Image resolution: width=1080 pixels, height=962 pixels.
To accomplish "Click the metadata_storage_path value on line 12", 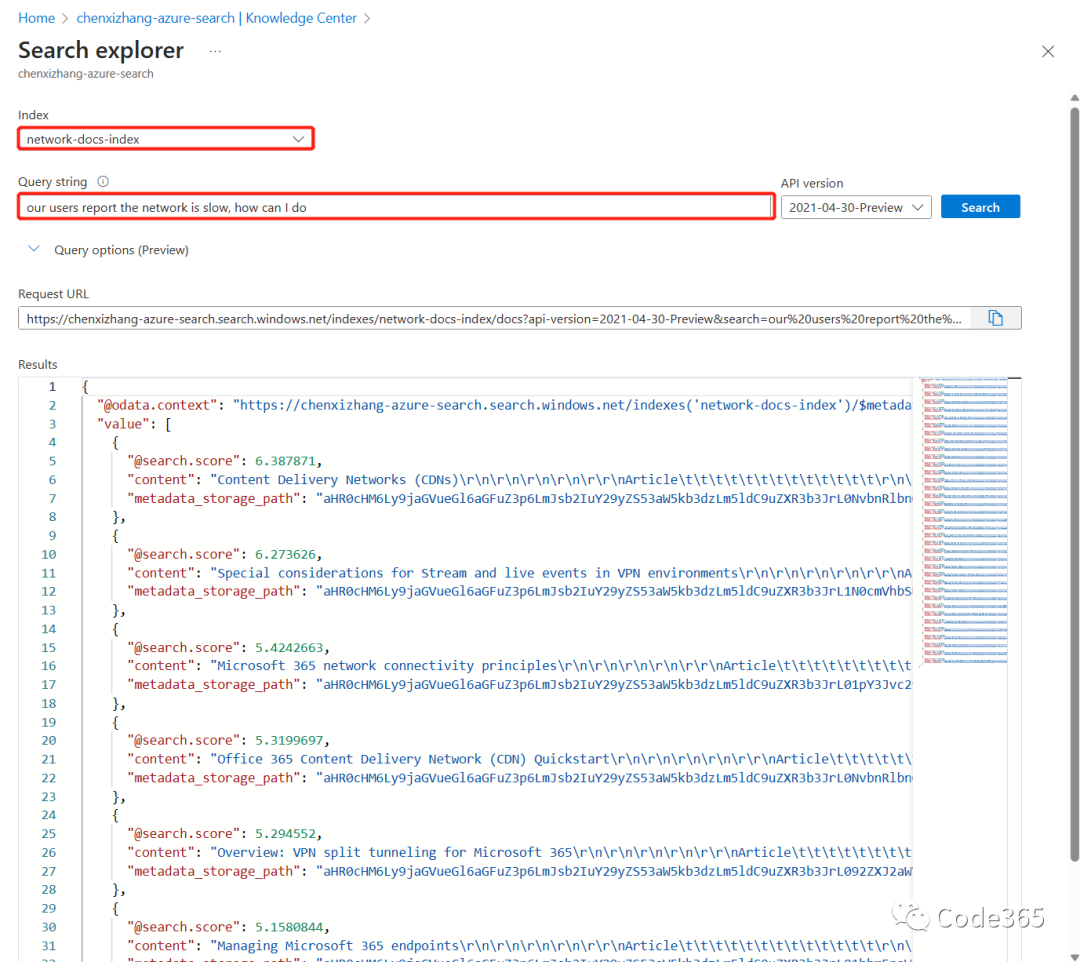I will (614, 592).
